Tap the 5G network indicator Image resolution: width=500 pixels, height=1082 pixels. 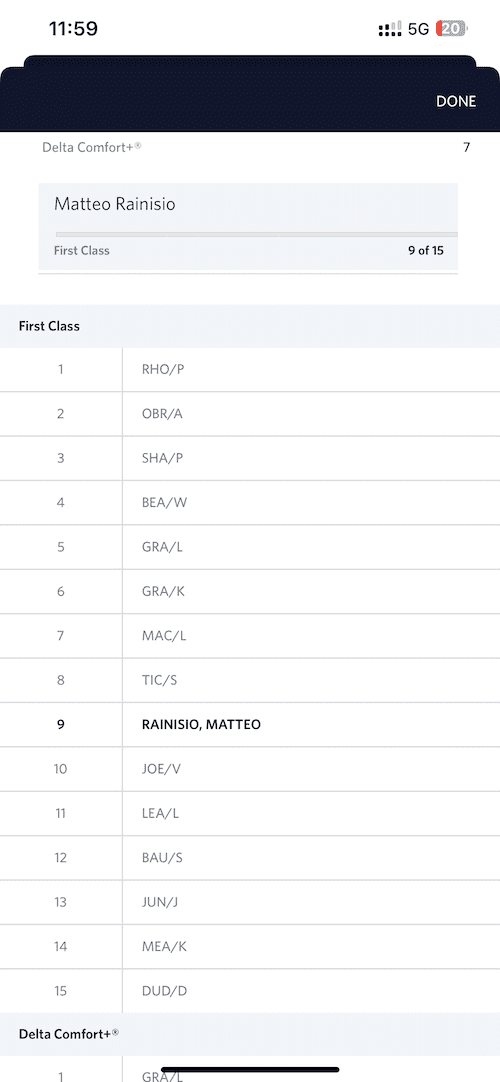click(419, 29)
